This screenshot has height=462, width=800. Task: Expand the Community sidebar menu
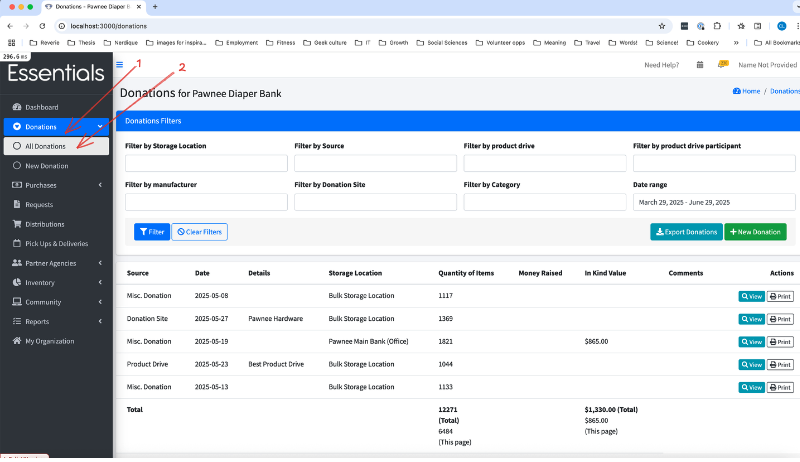(x=56, y=302)
